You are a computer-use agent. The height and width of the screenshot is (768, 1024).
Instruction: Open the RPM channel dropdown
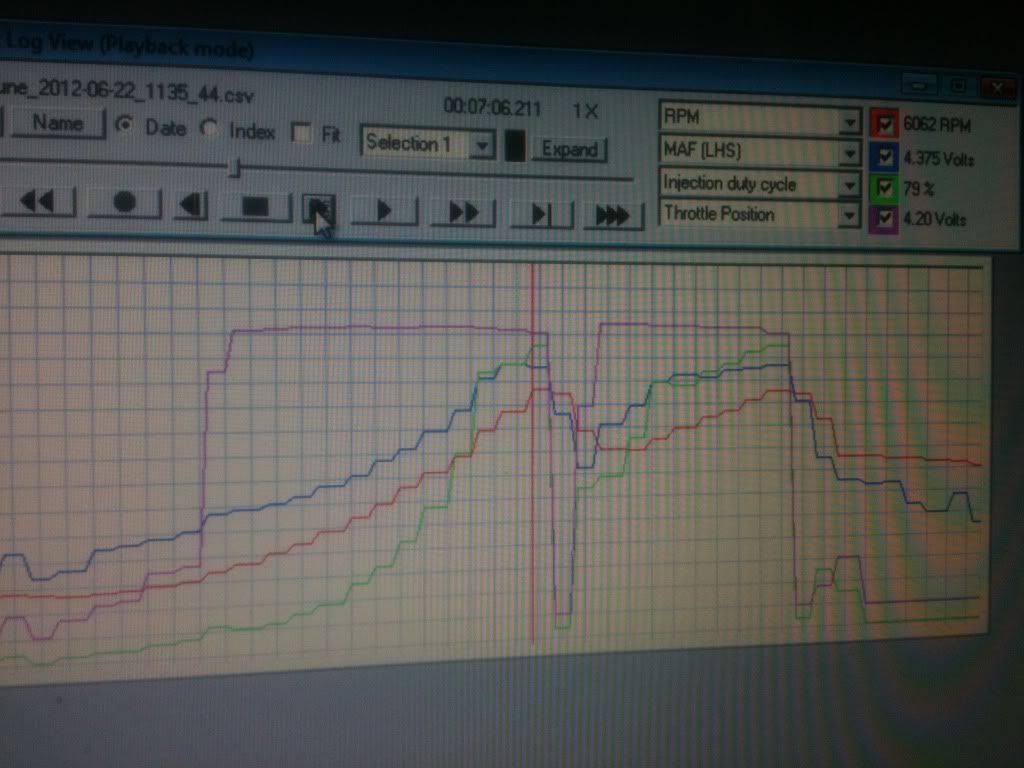849,121
